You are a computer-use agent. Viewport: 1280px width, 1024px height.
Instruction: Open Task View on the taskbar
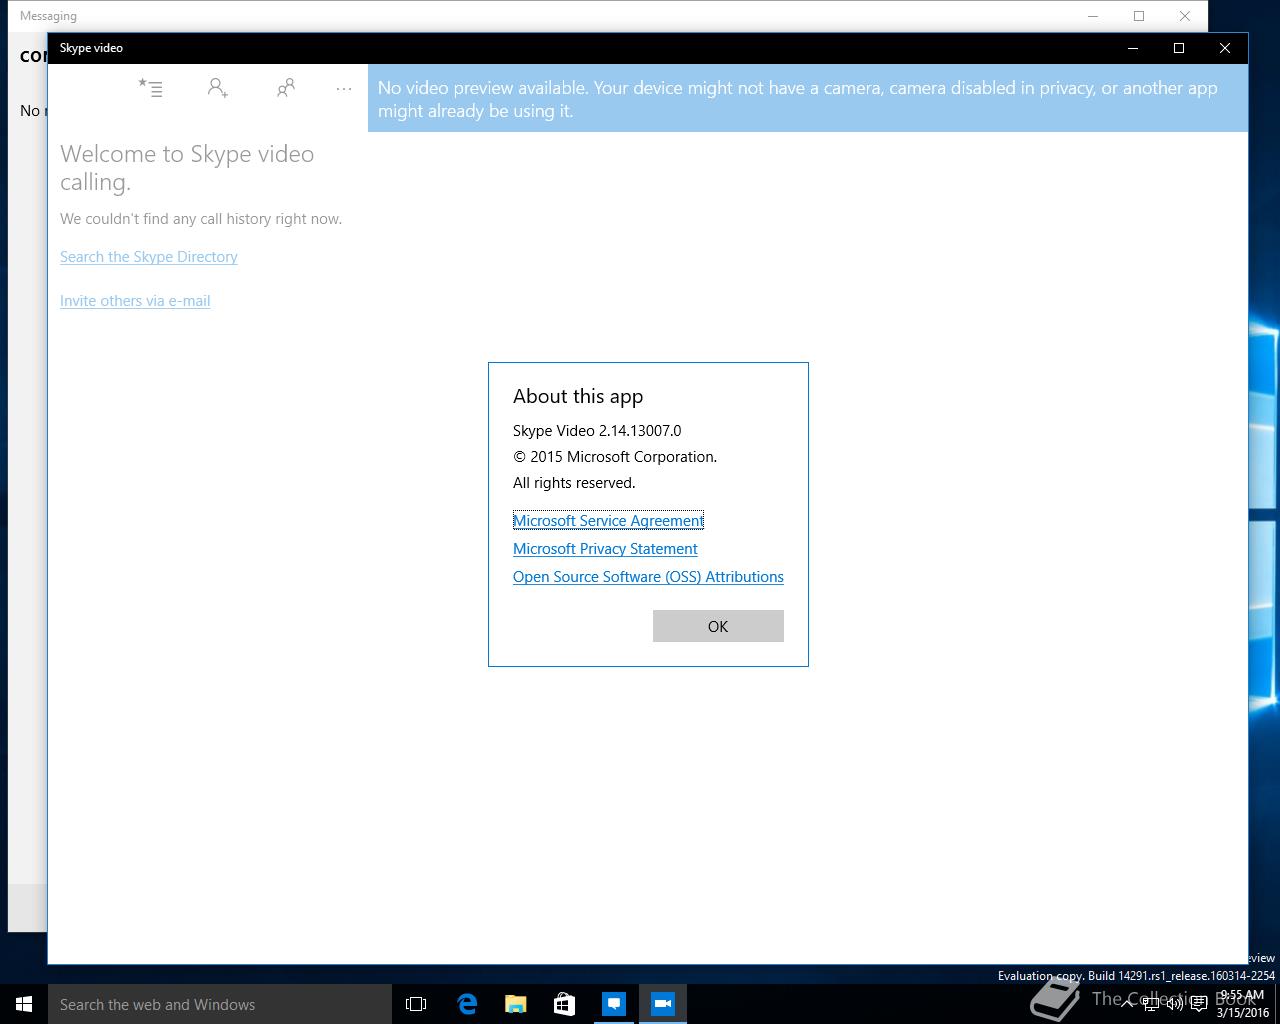(416, 1004)
